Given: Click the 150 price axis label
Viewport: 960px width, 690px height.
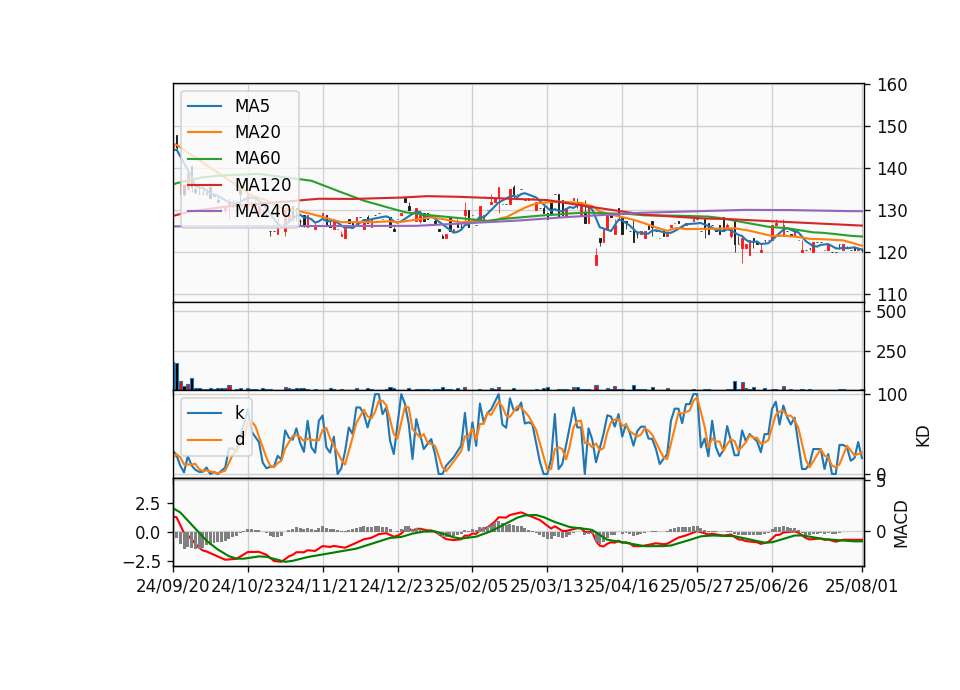Looking at the screenshot, I should point(891,127).
